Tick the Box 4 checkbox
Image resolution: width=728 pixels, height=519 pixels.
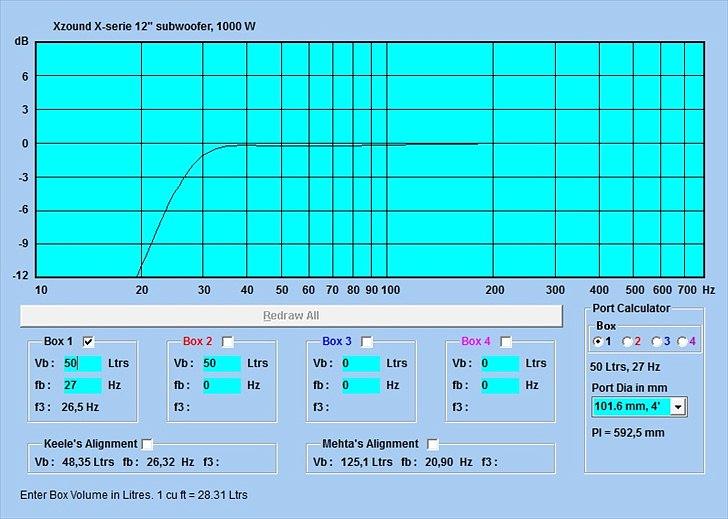[506, 342]
